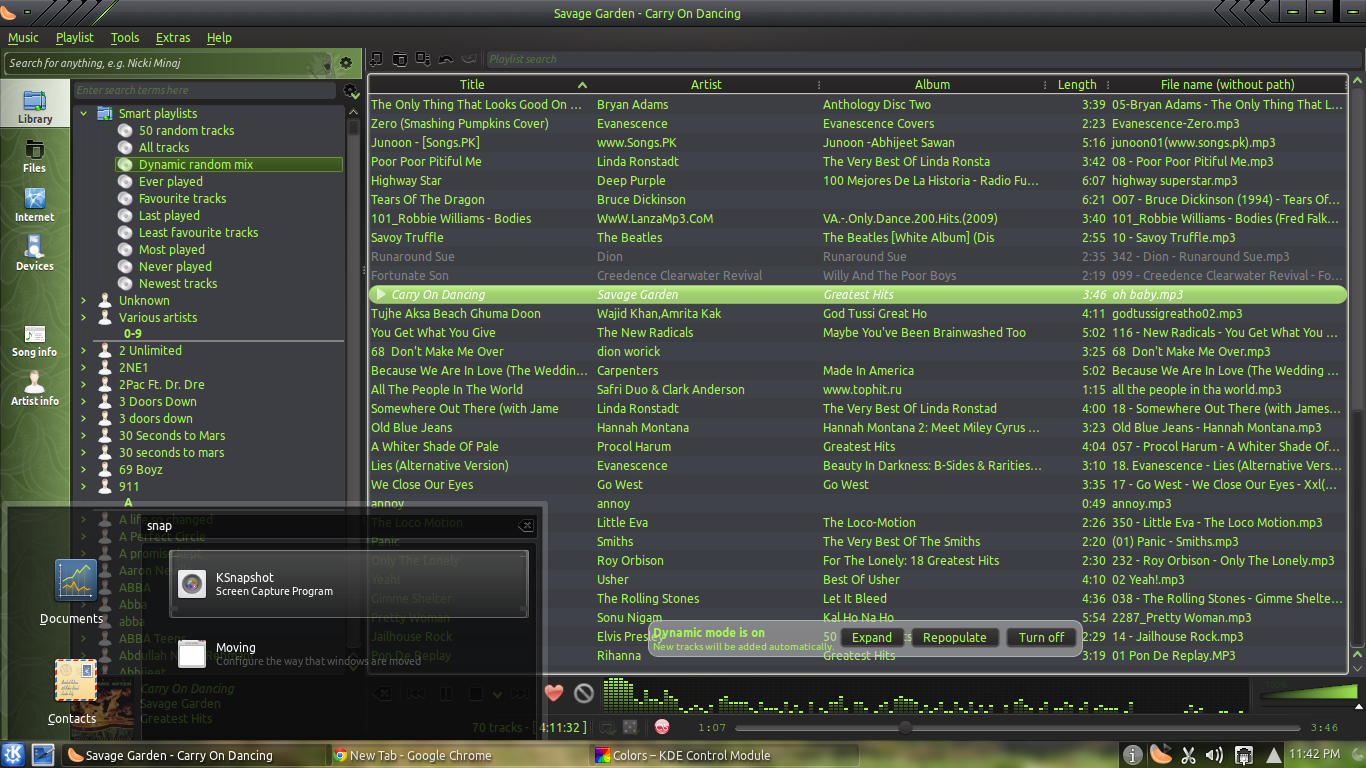This screenshot has height=768, width=1366.
Task: Click the save playlist toolbar icon
Action: pos(423,59)
